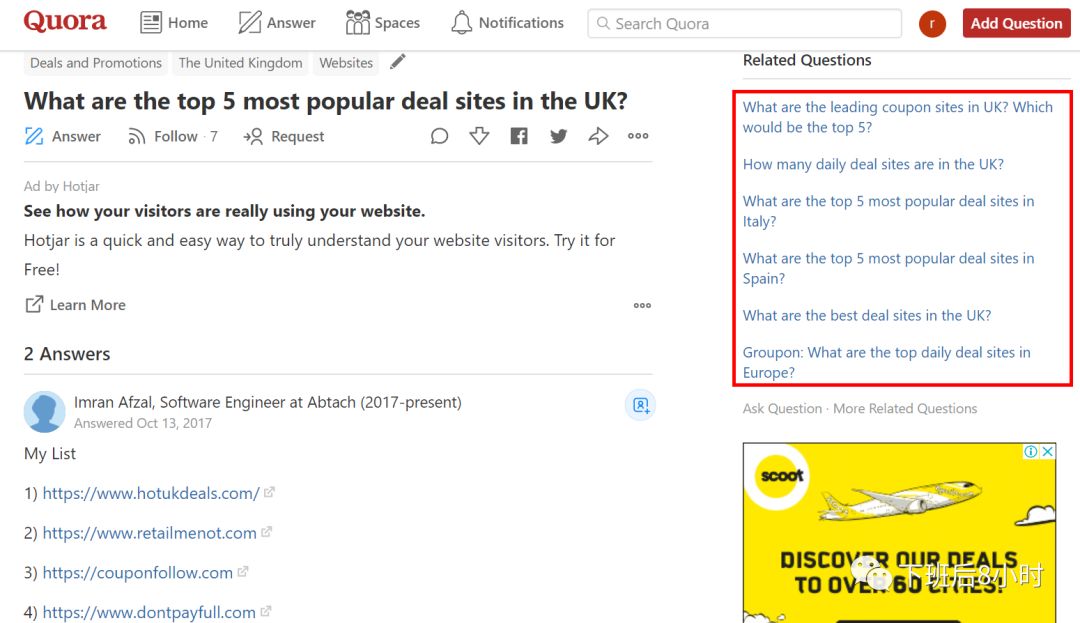
Task: Share the question on Facebook
Action: [x=519, y=136]
